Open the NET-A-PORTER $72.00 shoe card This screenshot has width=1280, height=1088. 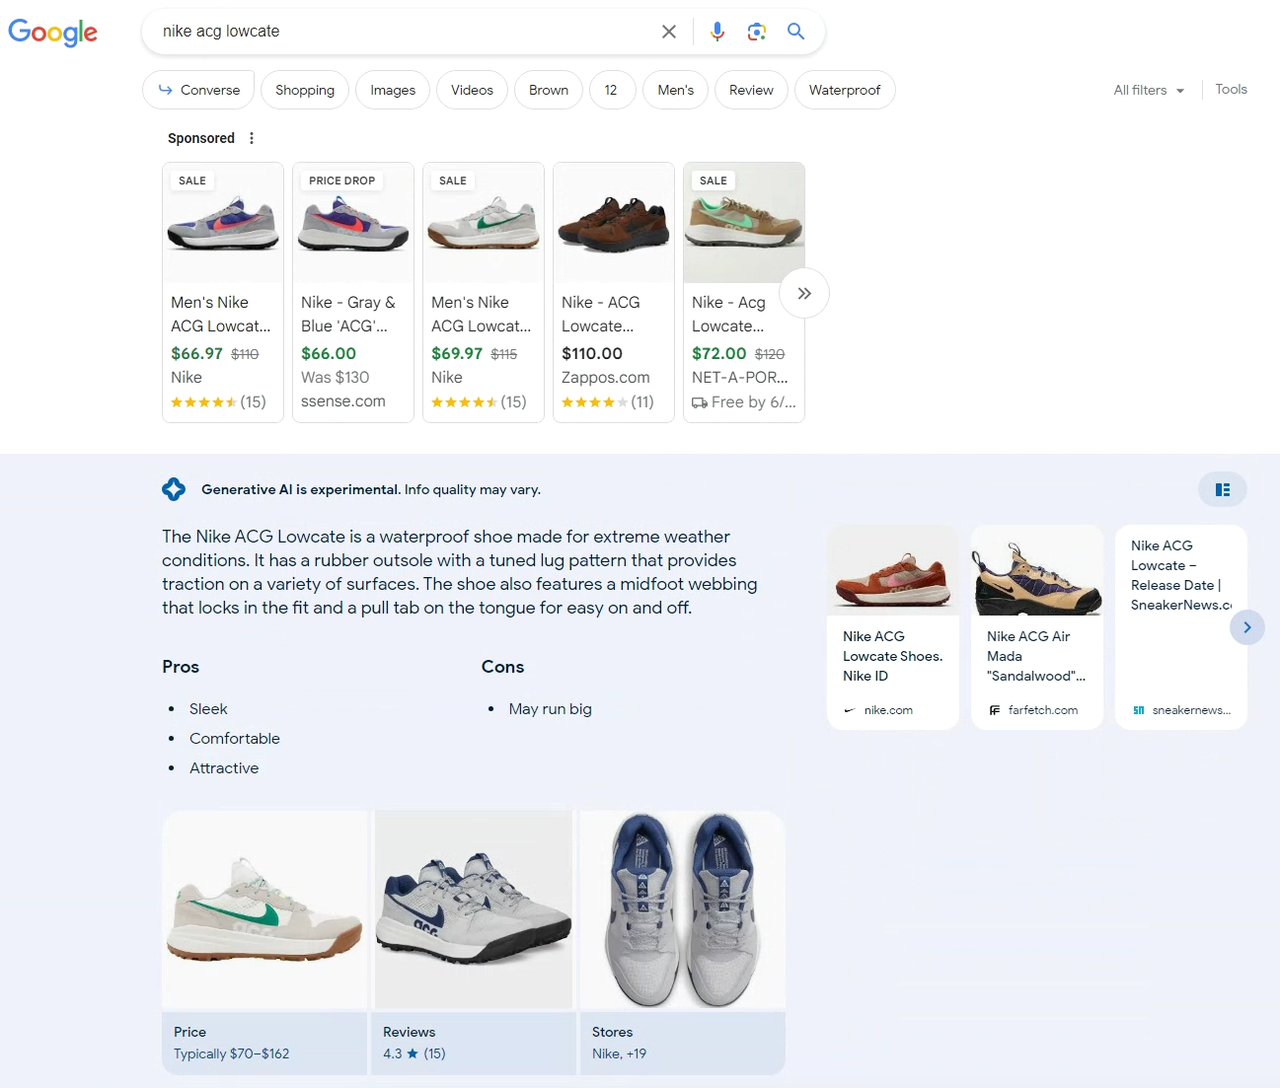[744, 292]
